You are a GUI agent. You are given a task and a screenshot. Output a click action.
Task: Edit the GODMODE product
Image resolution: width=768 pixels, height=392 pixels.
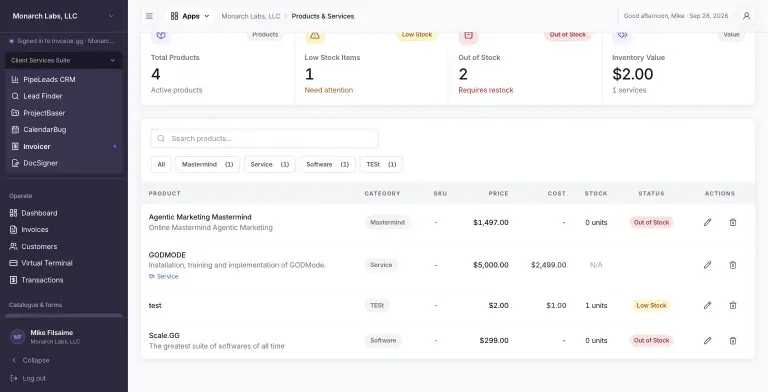tap(707, 265)
